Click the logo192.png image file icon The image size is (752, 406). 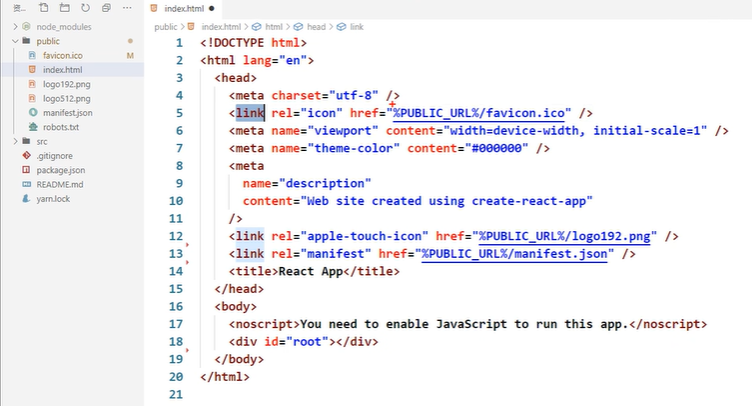point(32,84)
